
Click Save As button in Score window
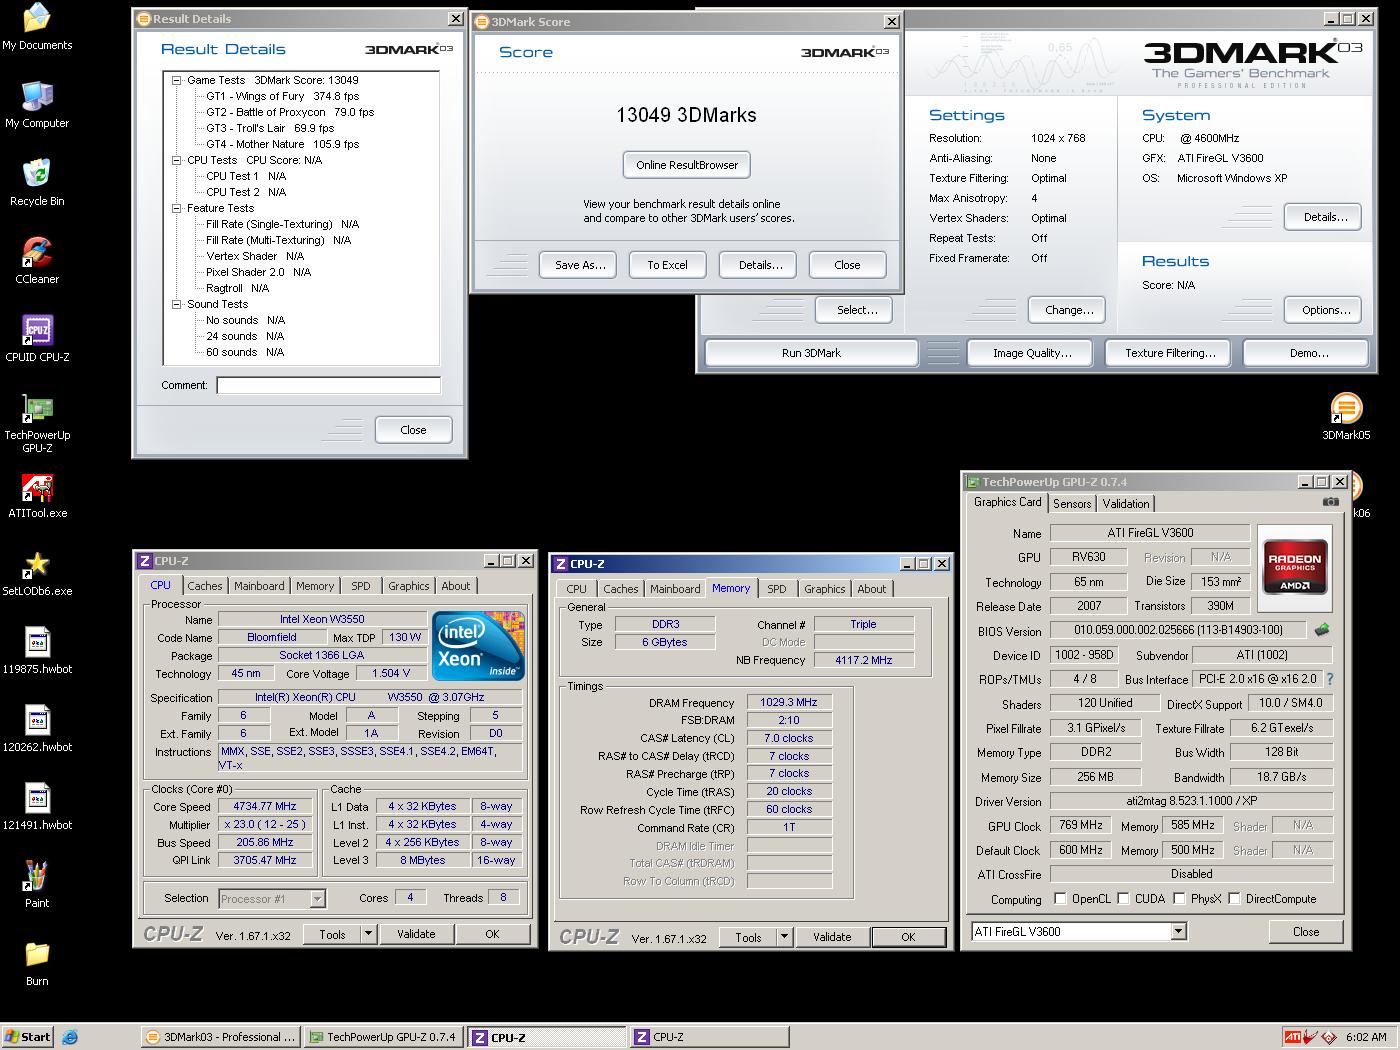coord(580,265)
